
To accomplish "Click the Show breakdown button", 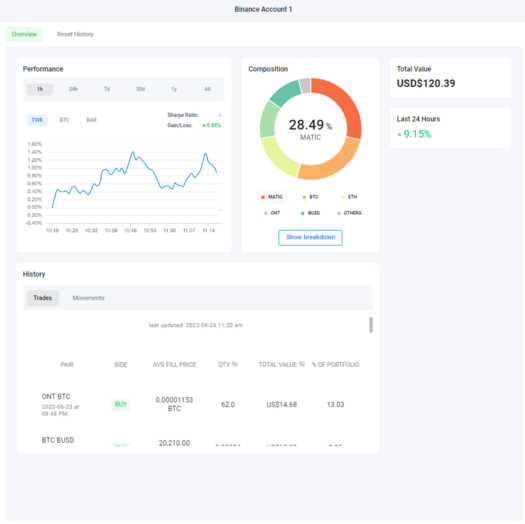I will 310,237.
